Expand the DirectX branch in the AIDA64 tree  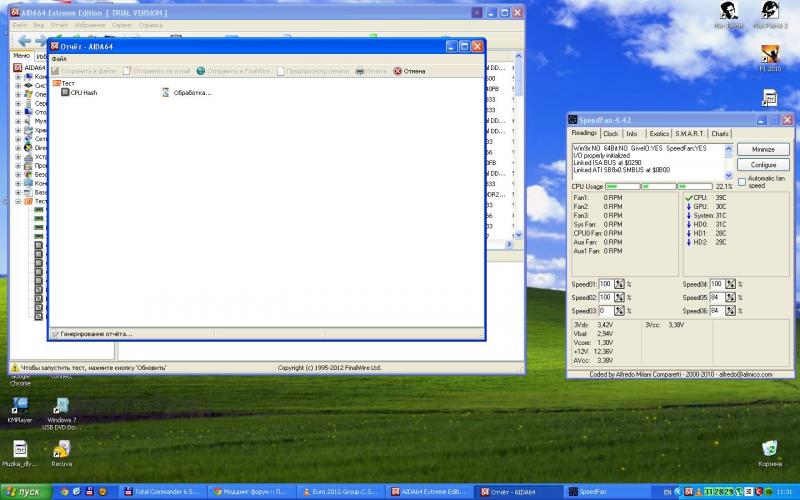pos(18,147)
